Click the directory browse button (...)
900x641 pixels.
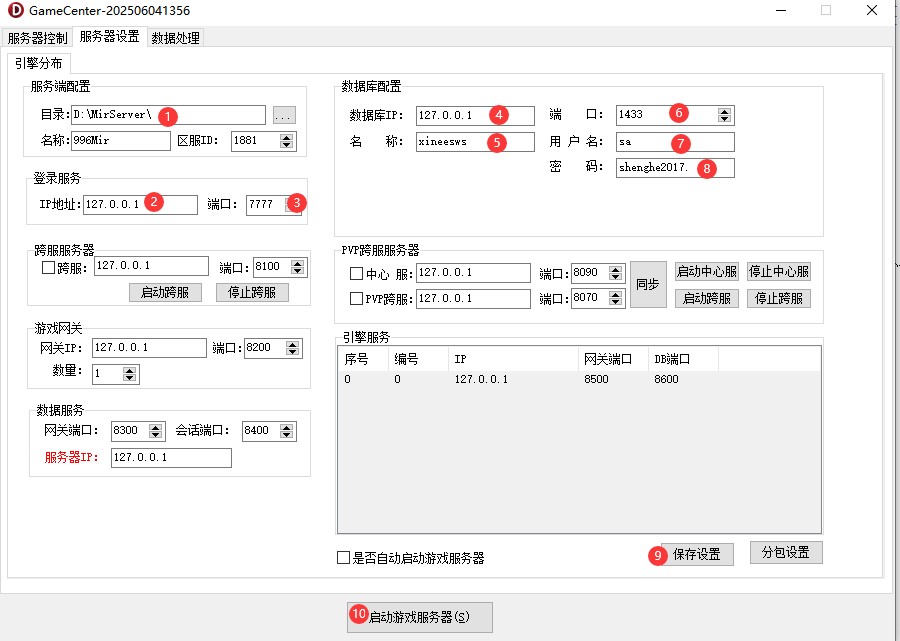pyautogui.click(x=284, y=115)
